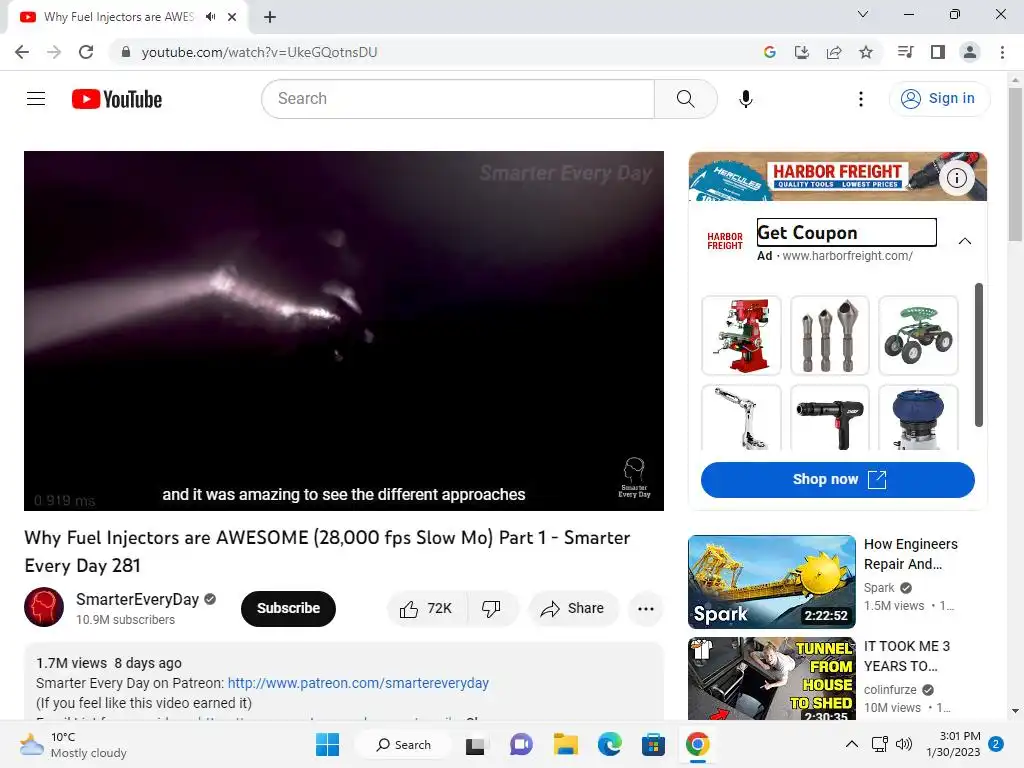Open a new tab with plus

[270, 17]
